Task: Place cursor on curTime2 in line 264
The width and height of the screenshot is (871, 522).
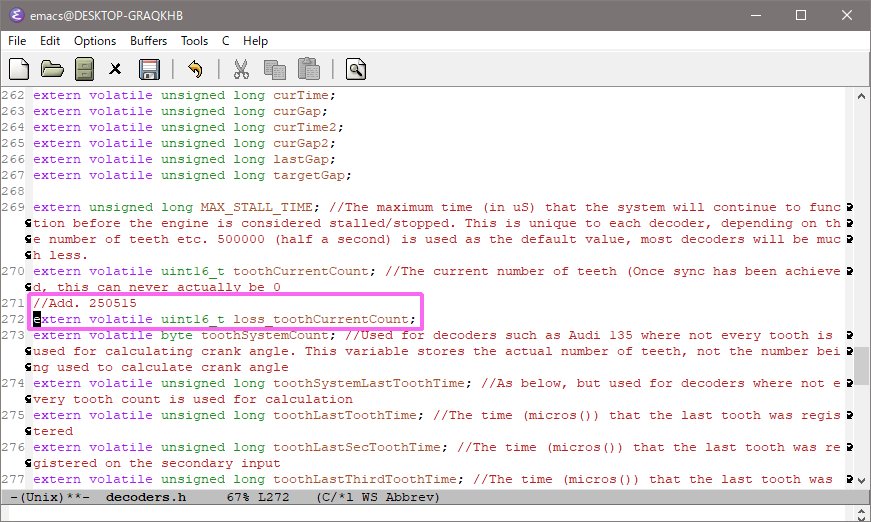Action: 304,128
